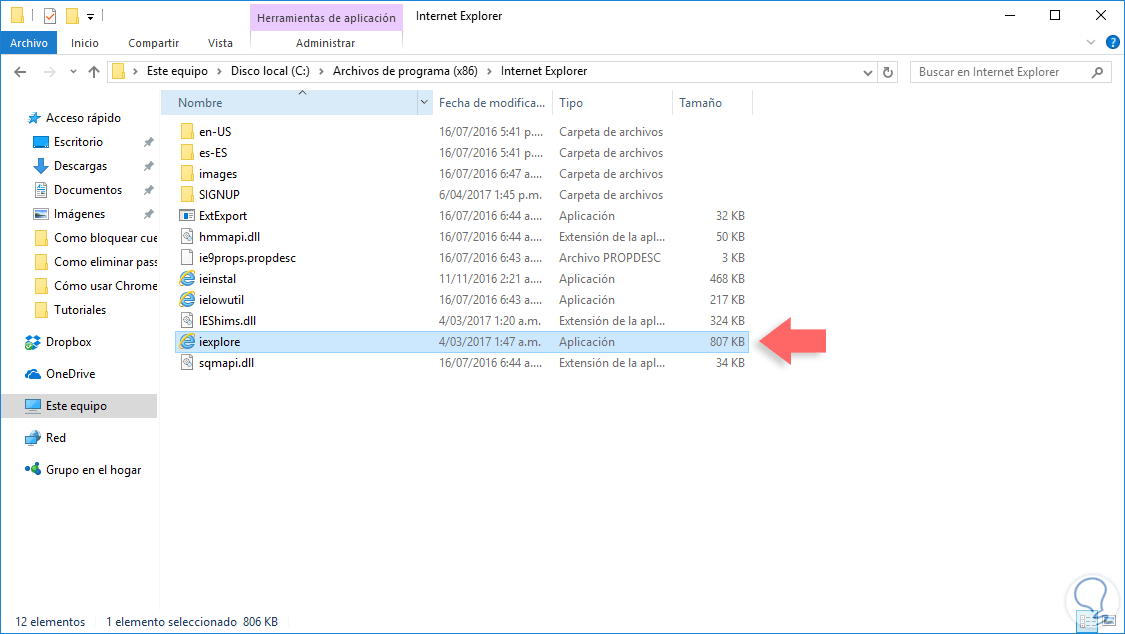
Task: Switch to the Inicio ribbon tab
Action: [x=85, y=43]
